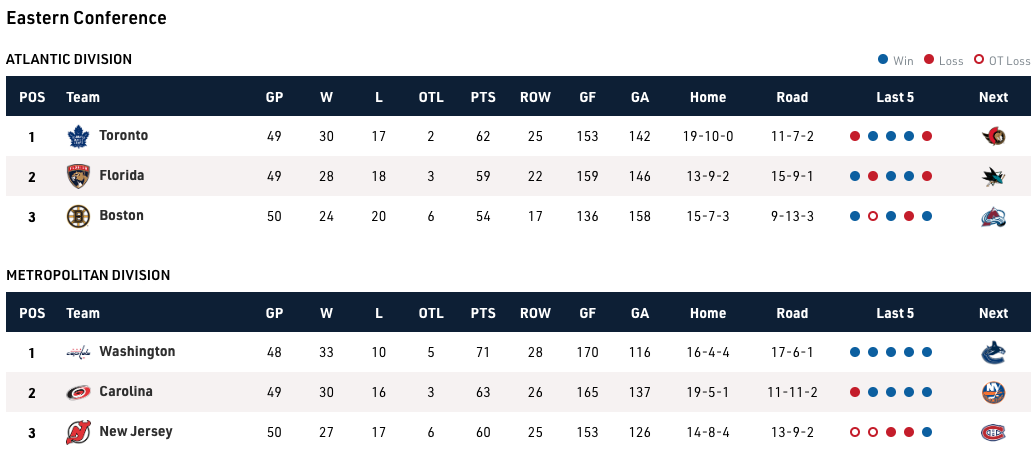Click the Carolina Hurricanes team logo
The width and height of the screenshot is (1035, 475).
(x=78, y=392)
